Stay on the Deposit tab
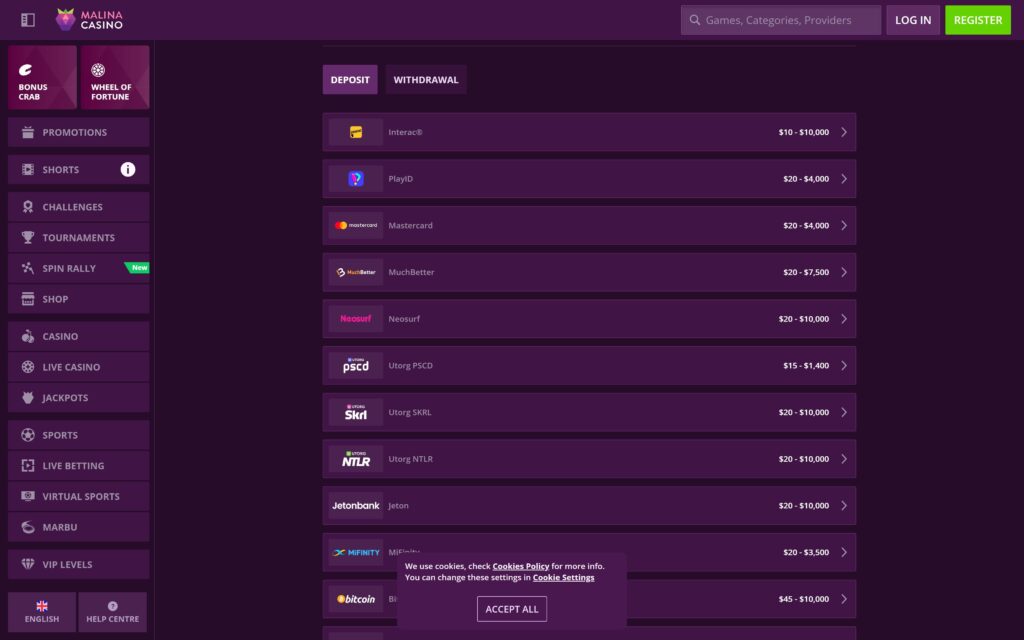1024x640 pixels. coord(349,79)
